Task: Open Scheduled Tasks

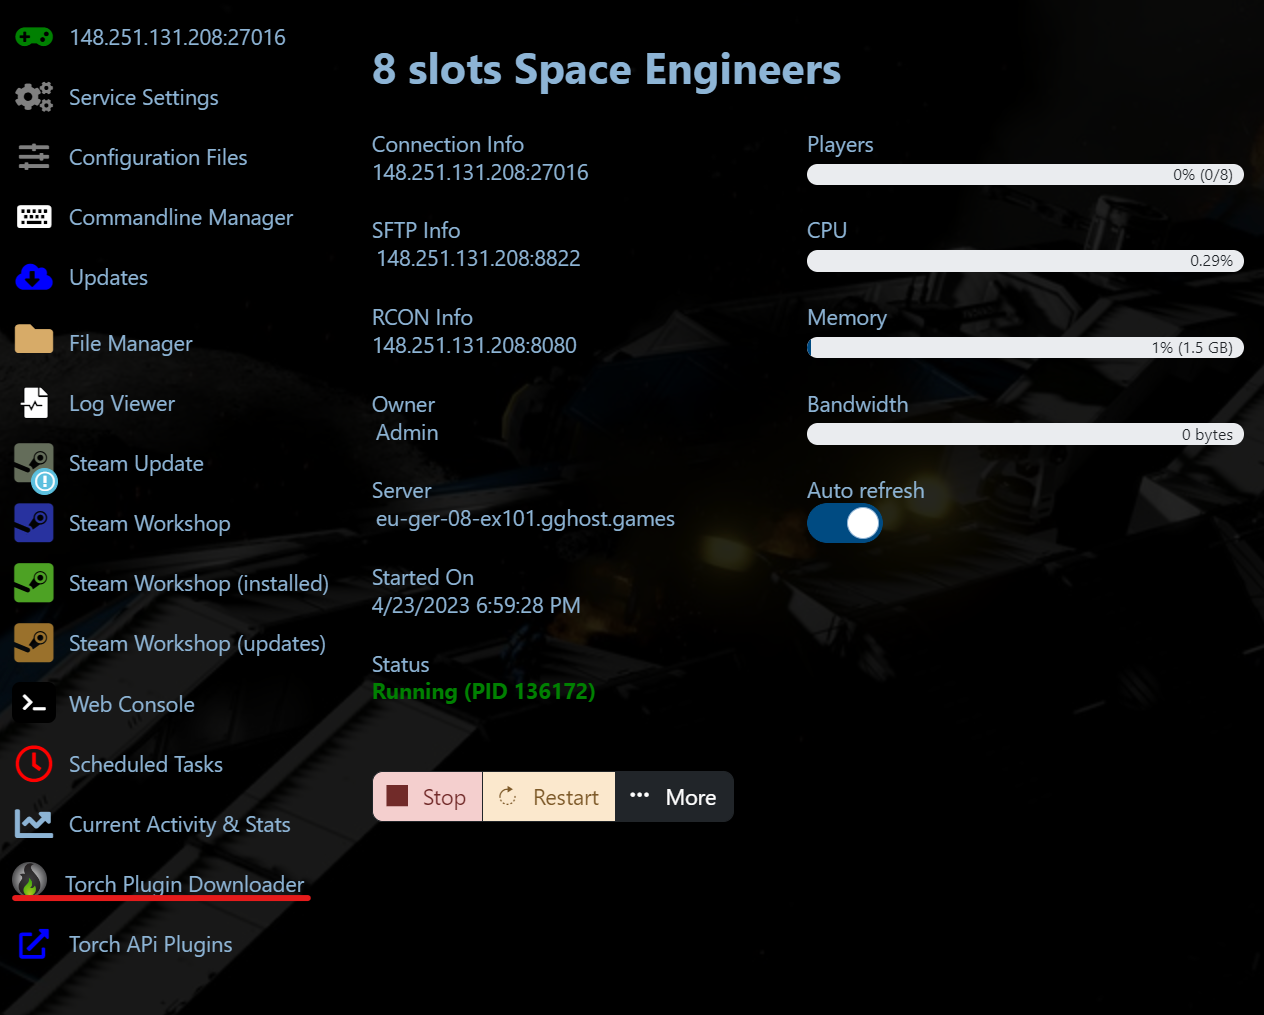Action: click(x=146, y=764)
